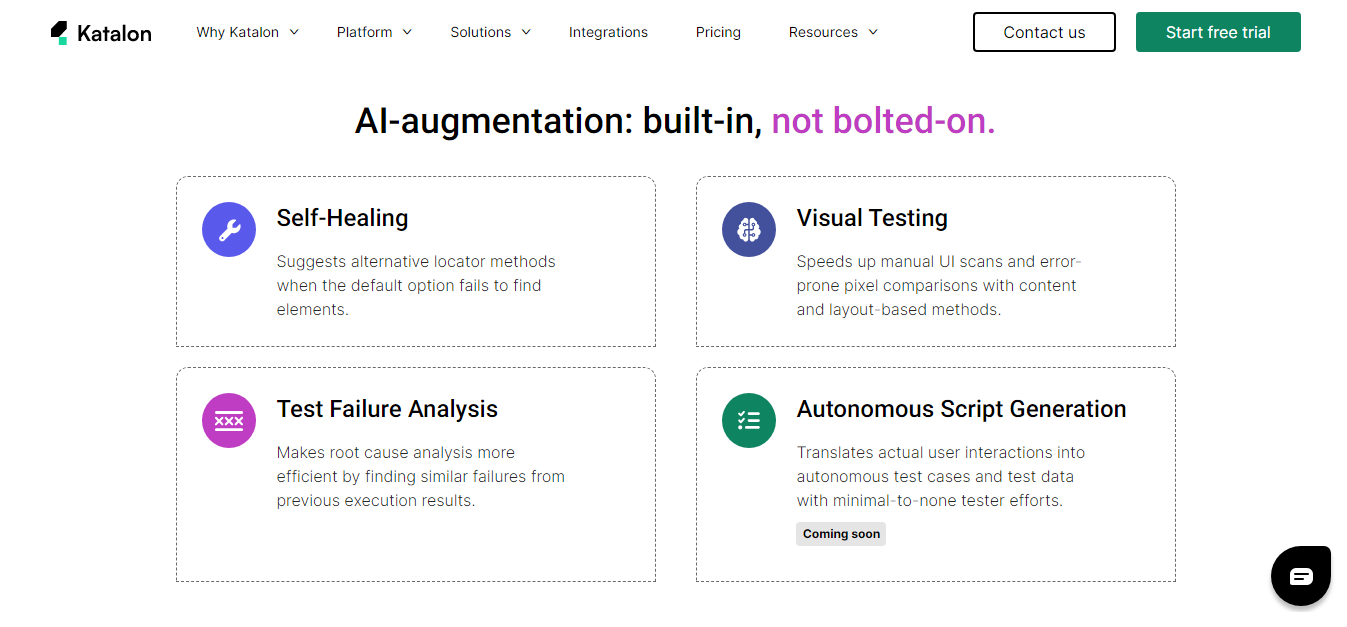This screenshot has height=627, width=1347.
Task: Click the Autonomous Script Generation checklist icon
Action: pos(749,421)
